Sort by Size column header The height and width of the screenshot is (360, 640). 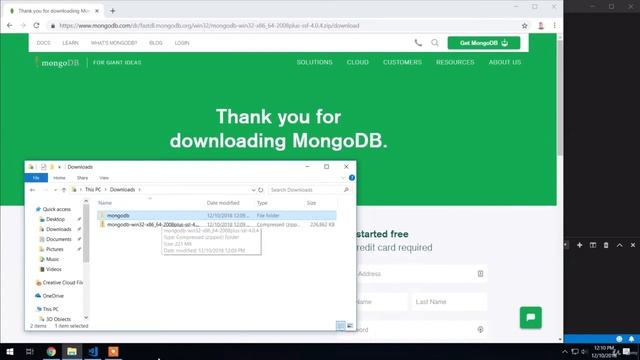click(311, 203)
